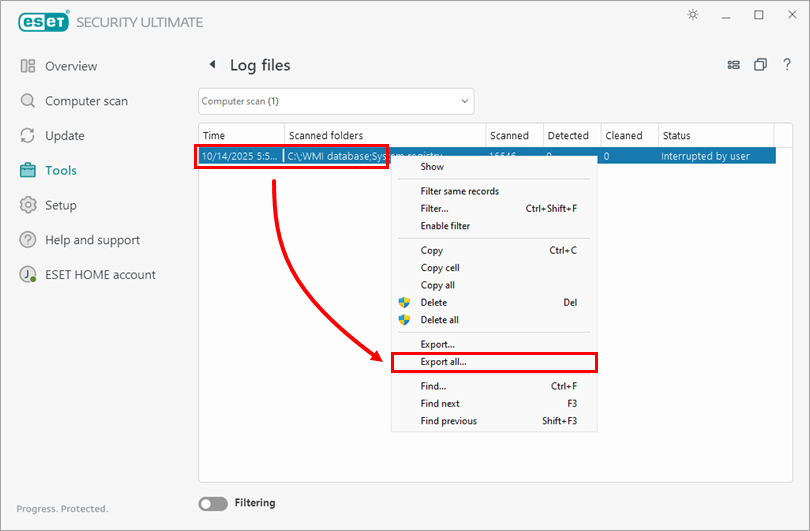Open the new window icon in header
The height and width of the screenshot is (531, 810).
(761, 65)
